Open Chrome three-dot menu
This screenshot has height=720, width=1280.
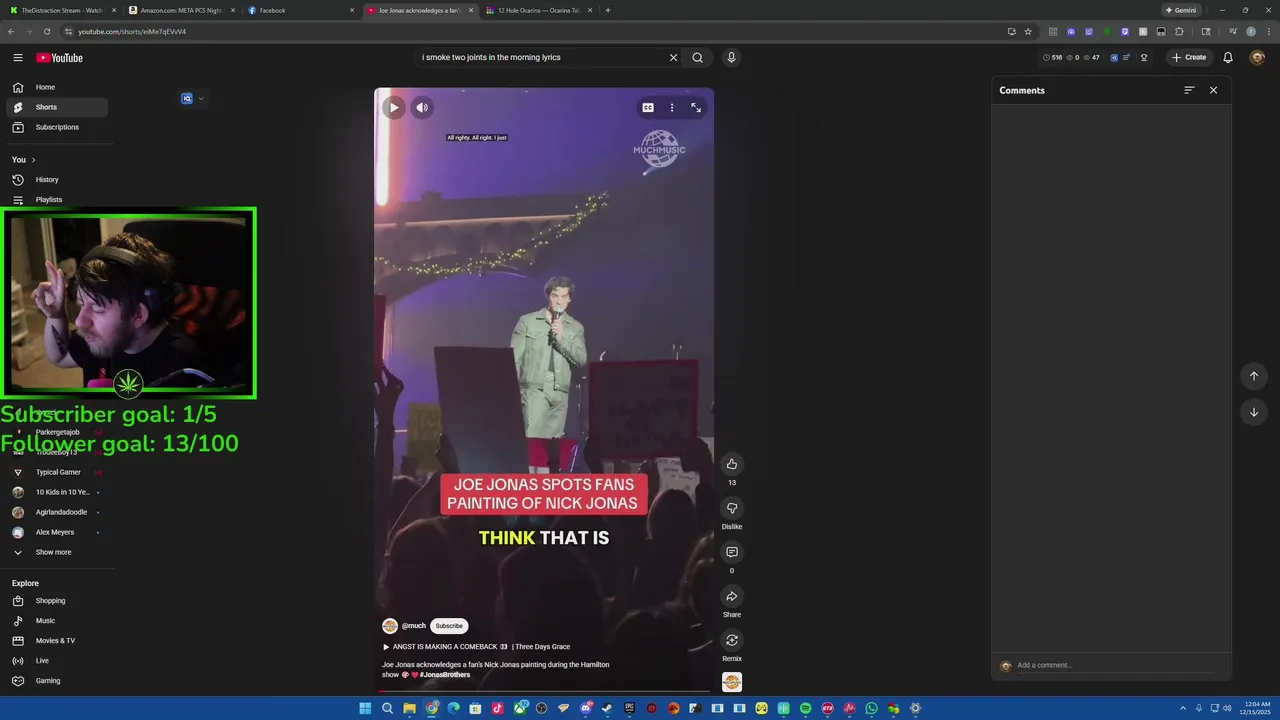1267,31
